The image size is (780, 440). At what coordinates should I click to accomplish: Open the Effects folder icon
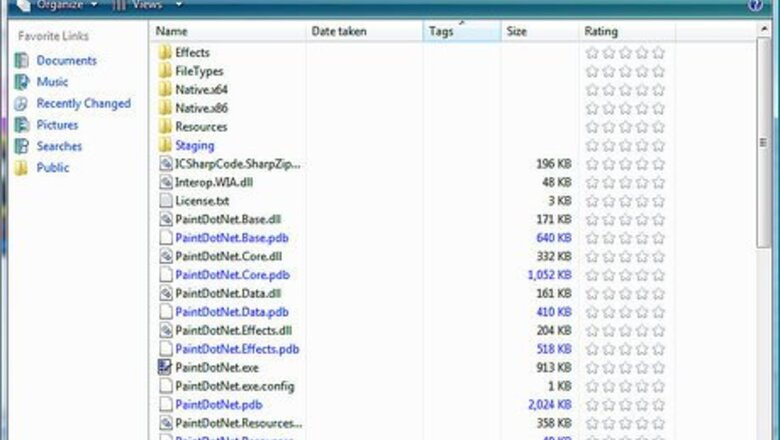pos(165,52)
